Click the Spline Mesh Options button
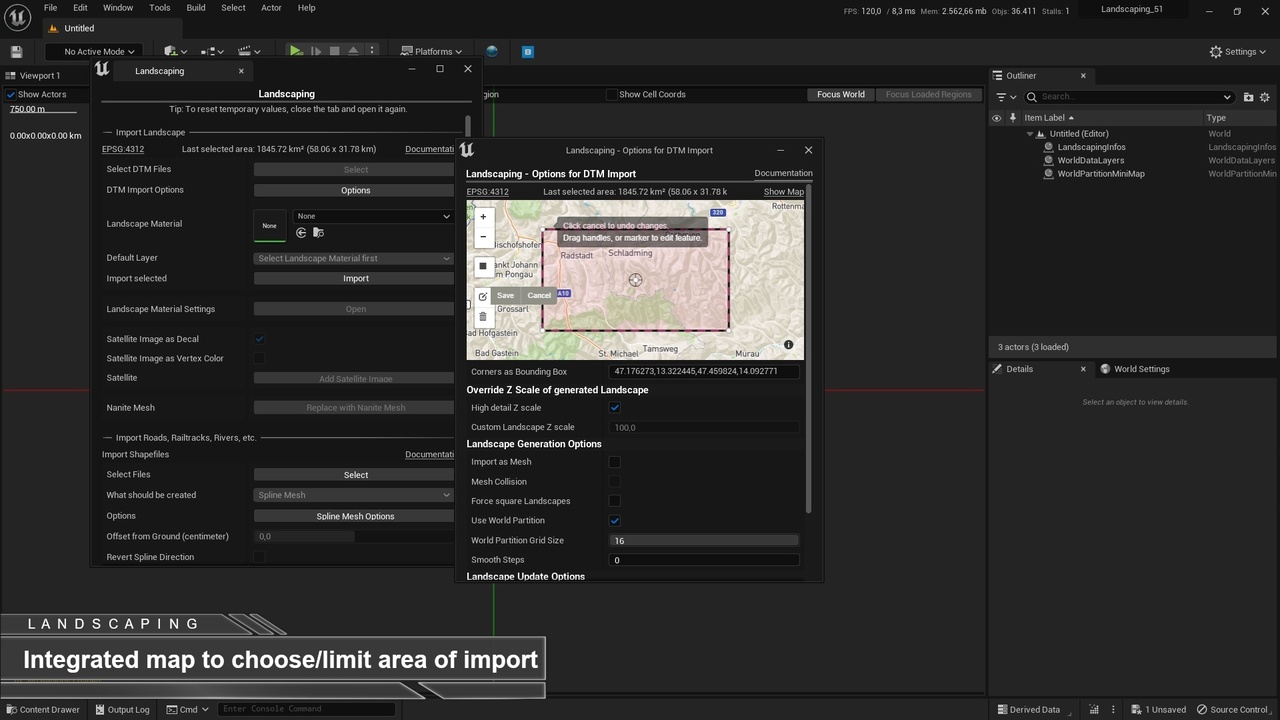This screenshot has width=1280, height=720. coord(355,516)
